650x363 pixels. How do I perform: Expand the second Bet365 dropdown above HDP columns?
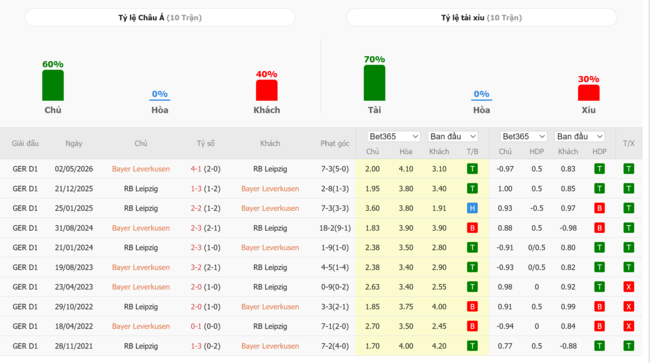click(x=523, y=136)
